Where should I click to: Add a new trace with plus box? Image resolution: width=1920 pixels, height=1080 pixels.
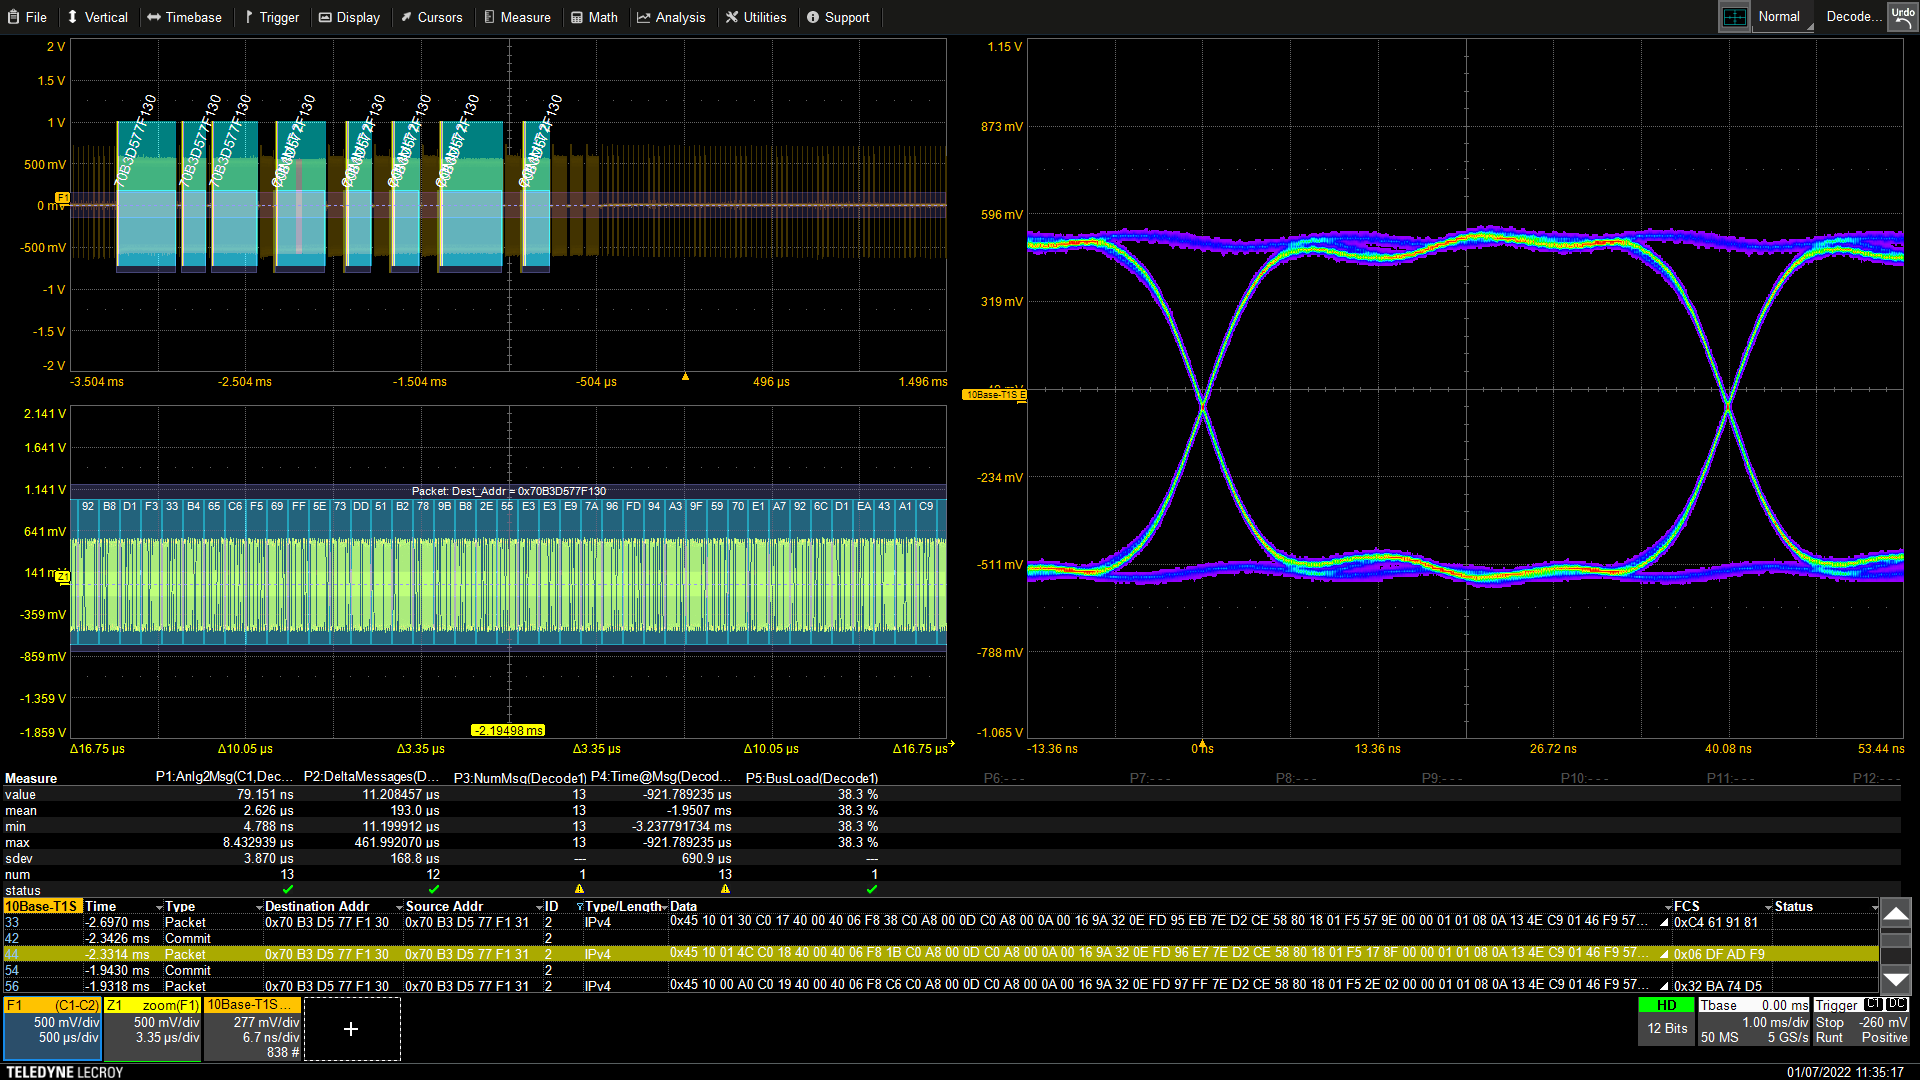(x=351, y=1029)
